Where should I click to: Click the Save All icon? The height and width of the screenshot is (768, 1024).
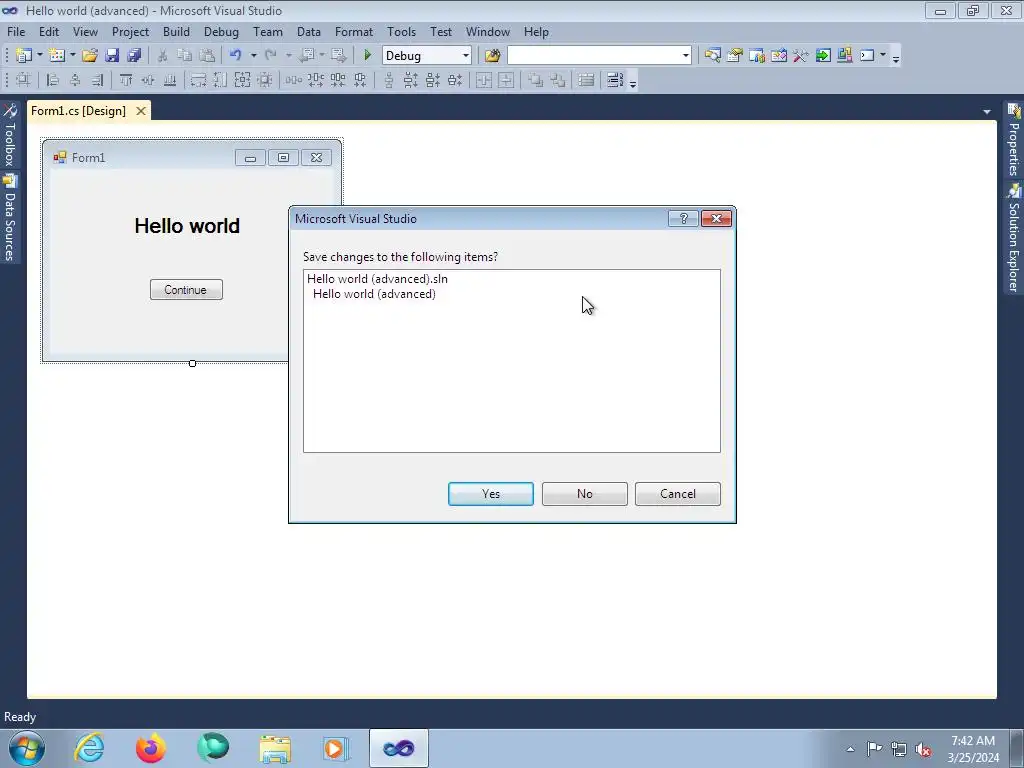click(x=134, y=56)
